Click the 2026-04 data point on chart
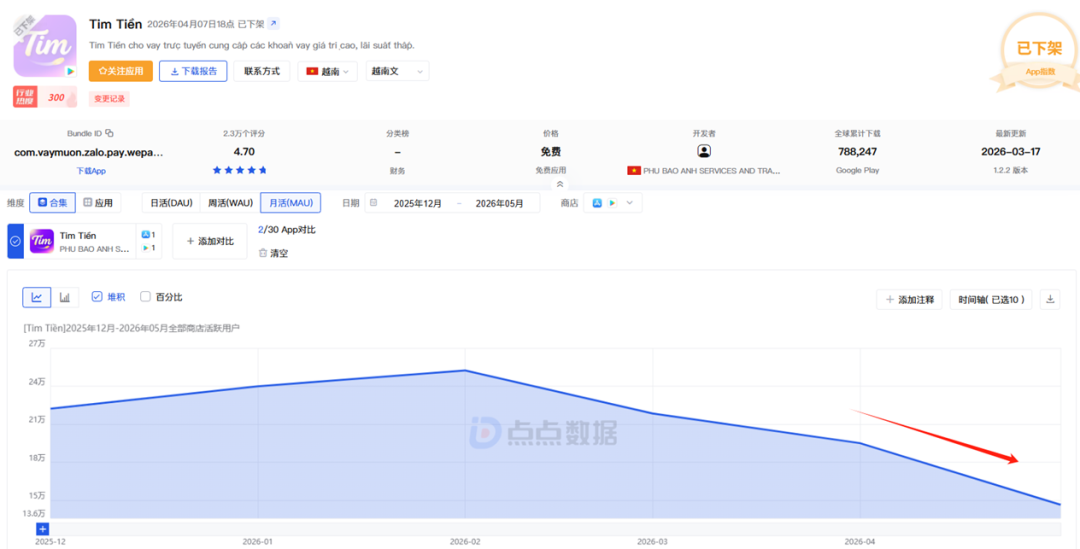This screenshot has height=549, width=1080. [860, 443]
